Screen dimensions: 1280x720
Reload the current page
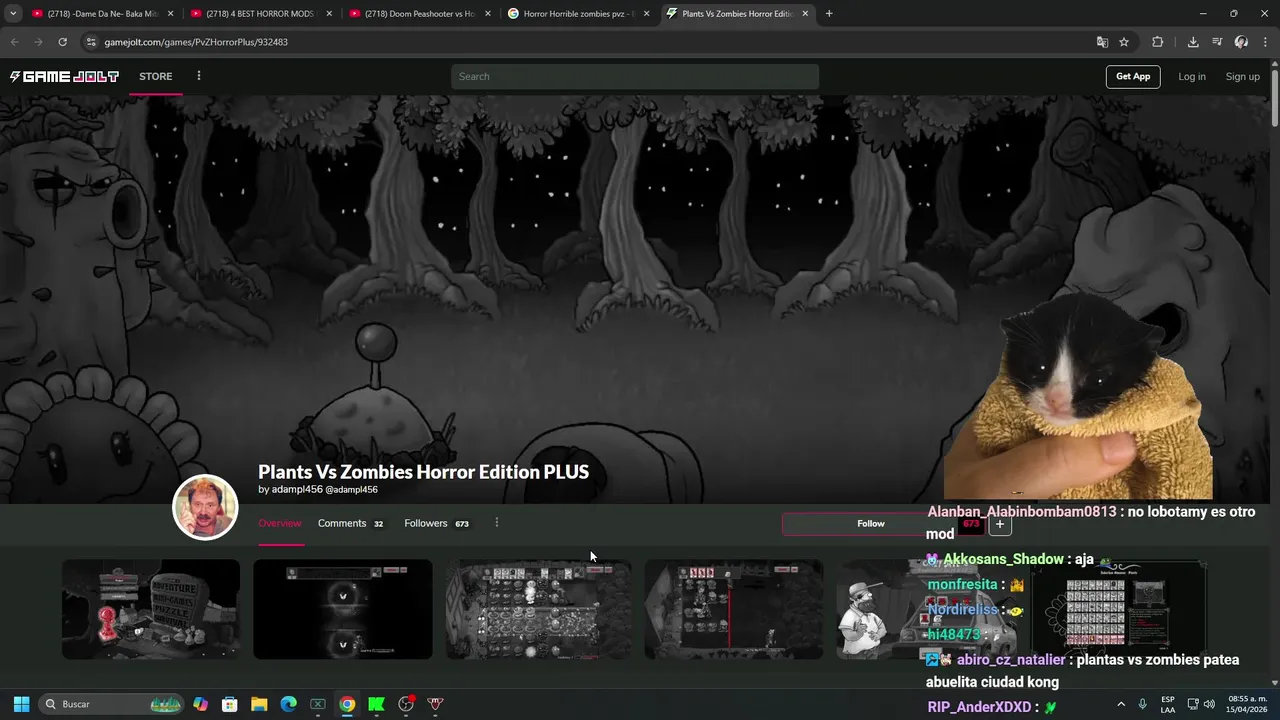coord(62,42)
